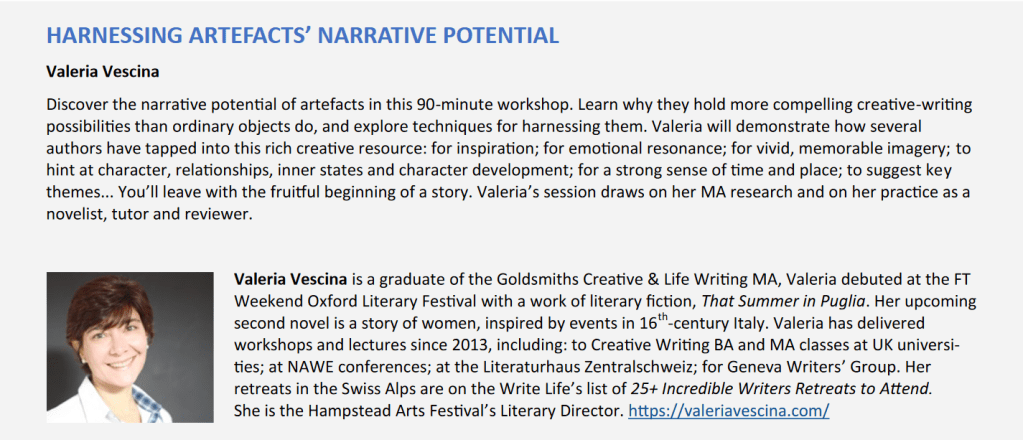The width and height of the screenshot is (1023, 440).
Task: Click the Valeria Vescina name below the heading
Action: click(103, 72)
